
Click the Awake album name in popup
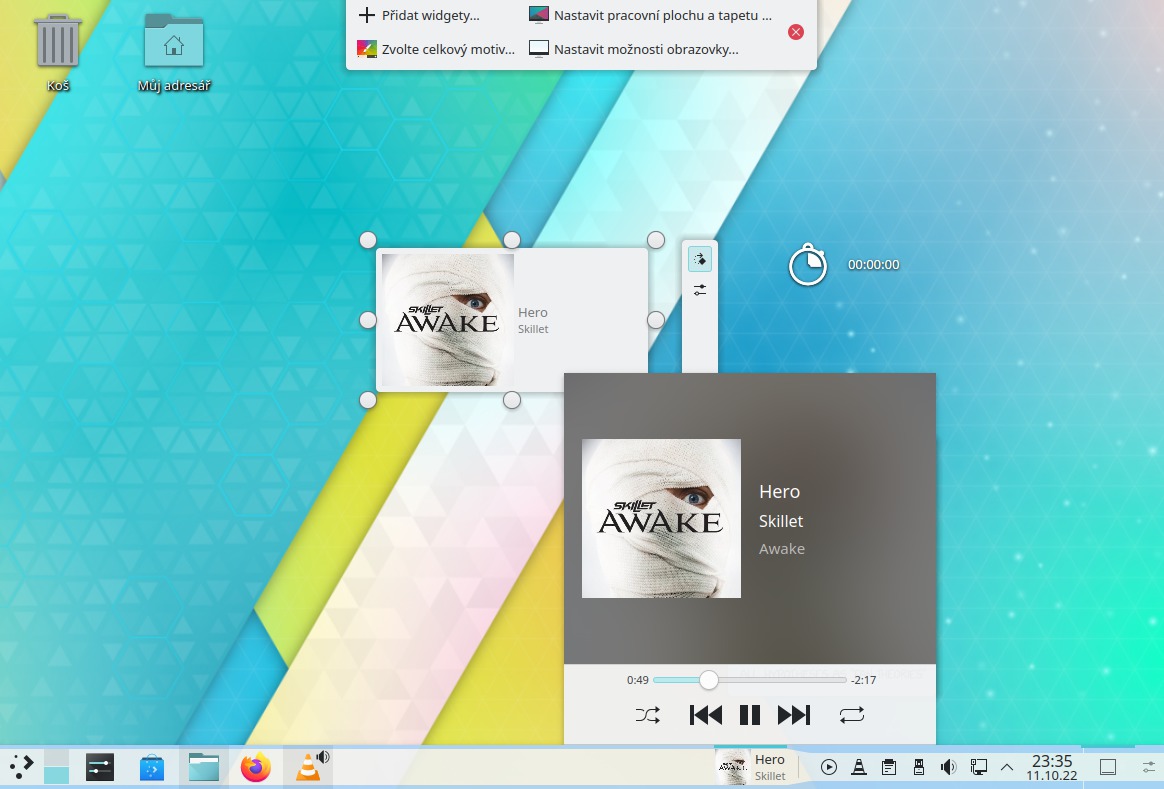point(782,549)
